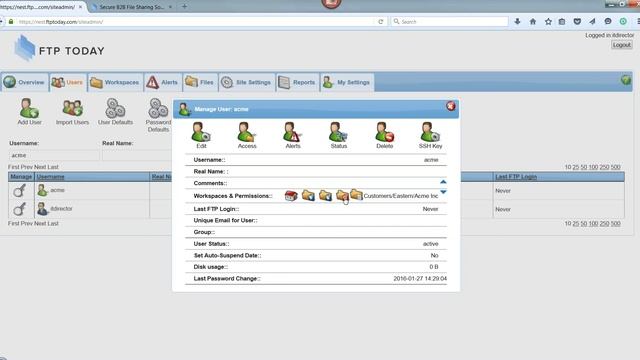Reload the page with refresh button

380,22
